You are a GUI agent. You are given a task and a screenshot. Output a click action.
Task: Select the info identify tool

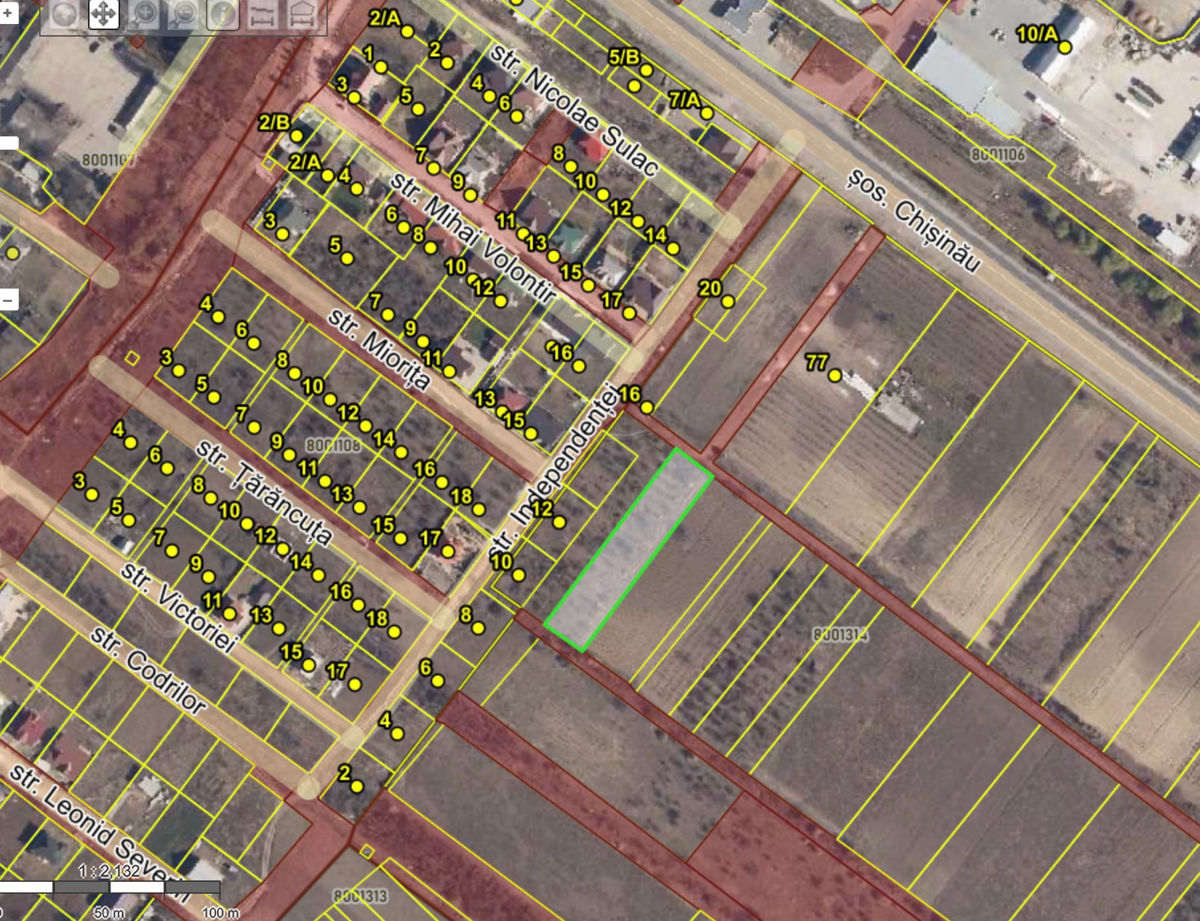click(223, 13)
